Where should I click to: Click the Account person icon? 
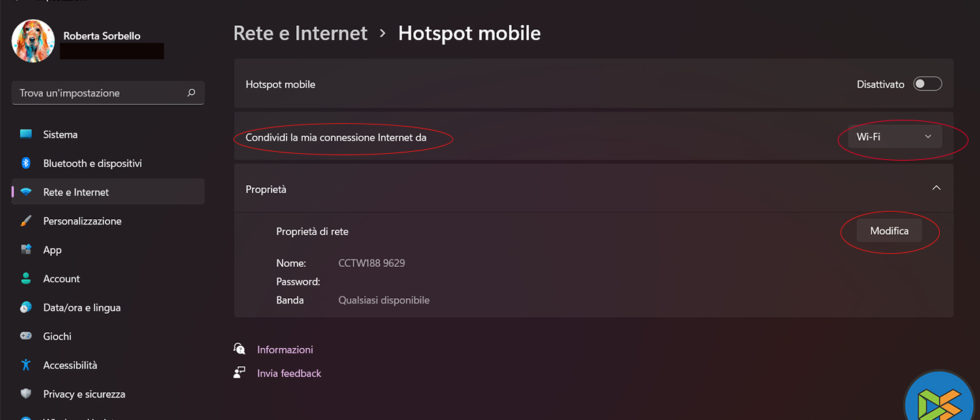26,279
